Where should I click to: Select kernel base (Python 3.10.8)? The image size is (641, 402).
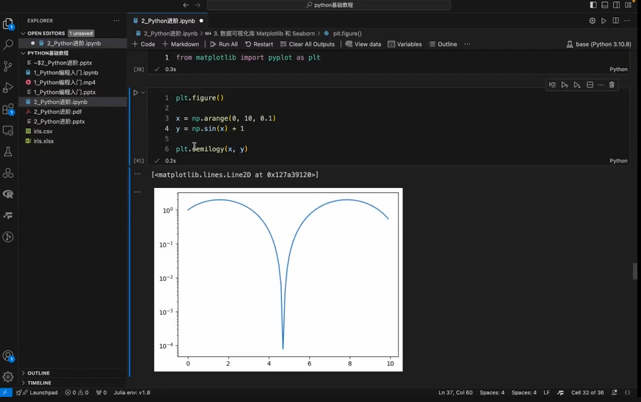[x=599, y=44]
